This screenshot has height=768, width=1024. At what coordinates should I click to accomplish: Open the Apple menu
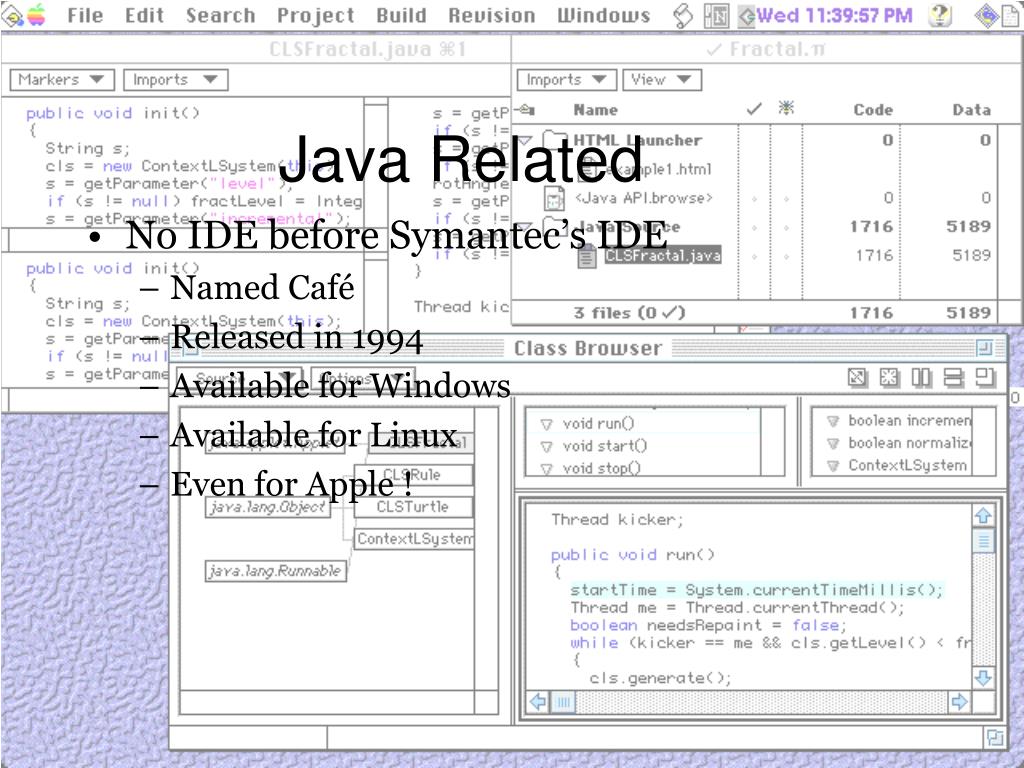coord(36,14)
